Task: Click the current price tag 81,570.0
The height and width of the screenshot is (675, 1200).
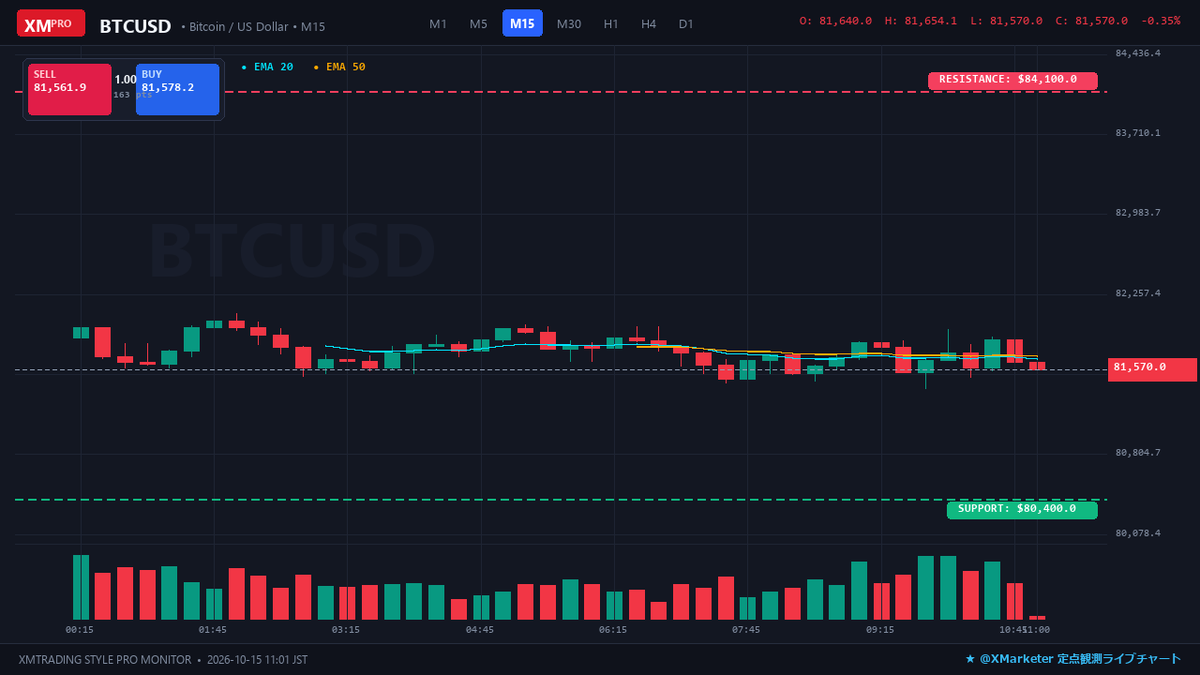Action: (x=1152, y=368)
